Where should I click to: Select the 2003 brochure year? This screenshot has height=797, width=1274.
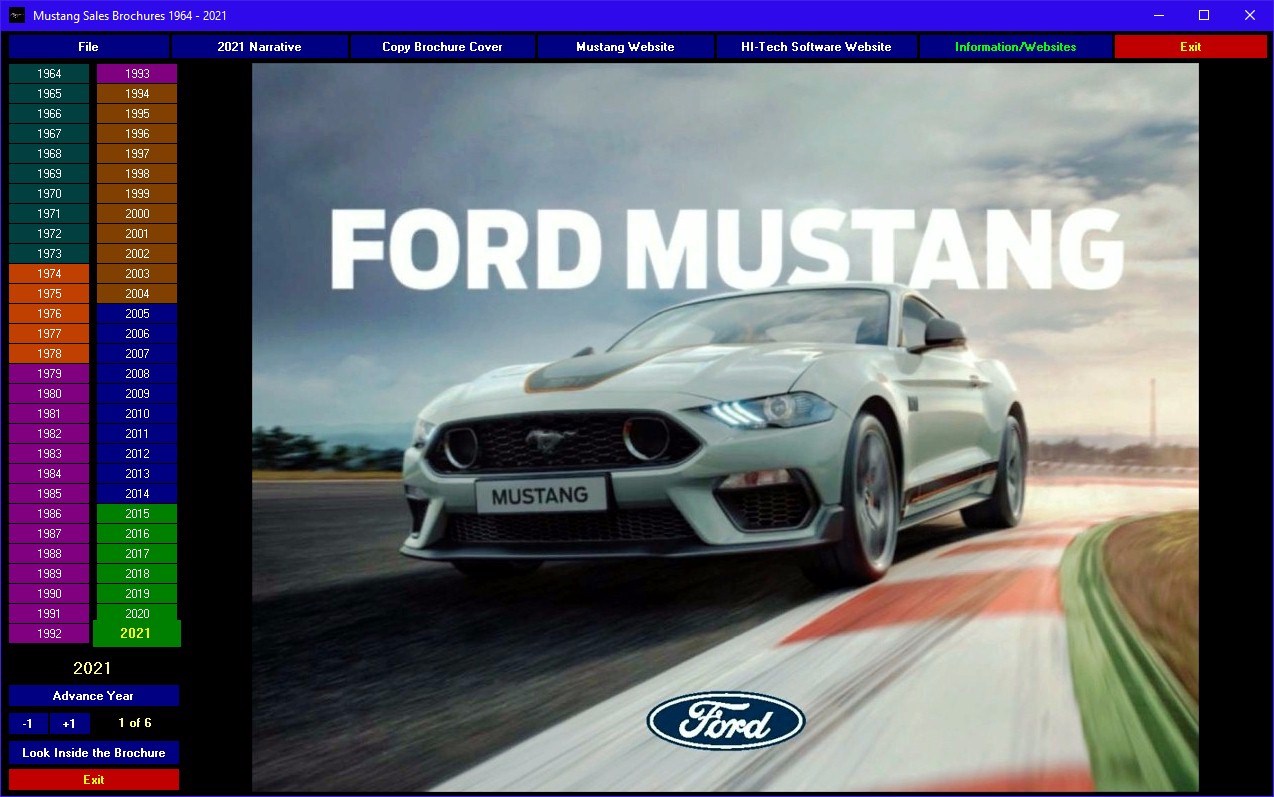(x=137, y=274)
